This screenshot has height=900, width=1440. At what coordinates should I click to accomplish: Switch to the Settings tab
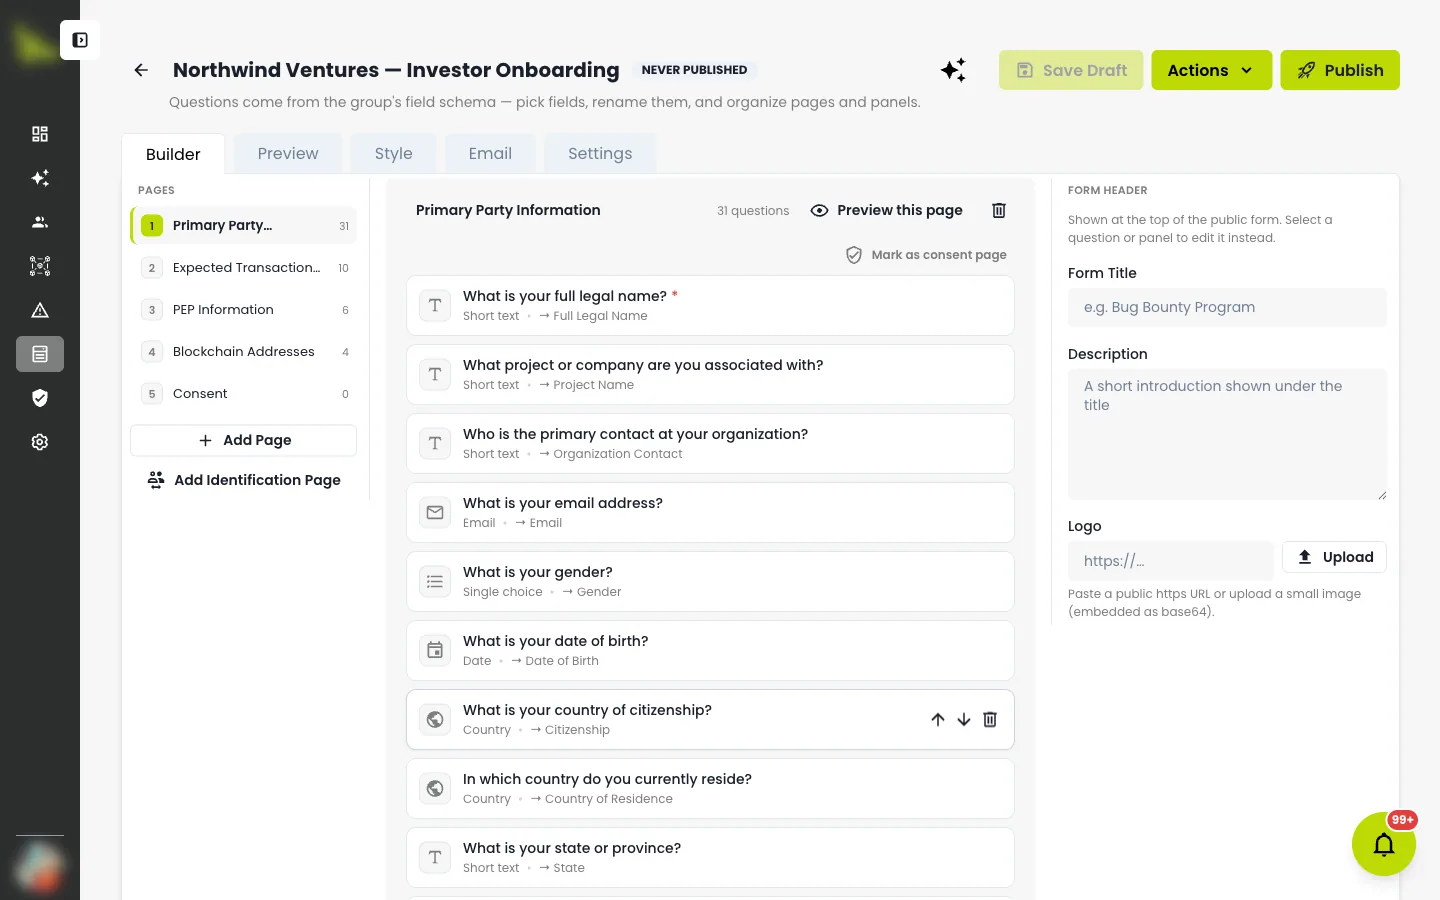click(x=600, y=153)
